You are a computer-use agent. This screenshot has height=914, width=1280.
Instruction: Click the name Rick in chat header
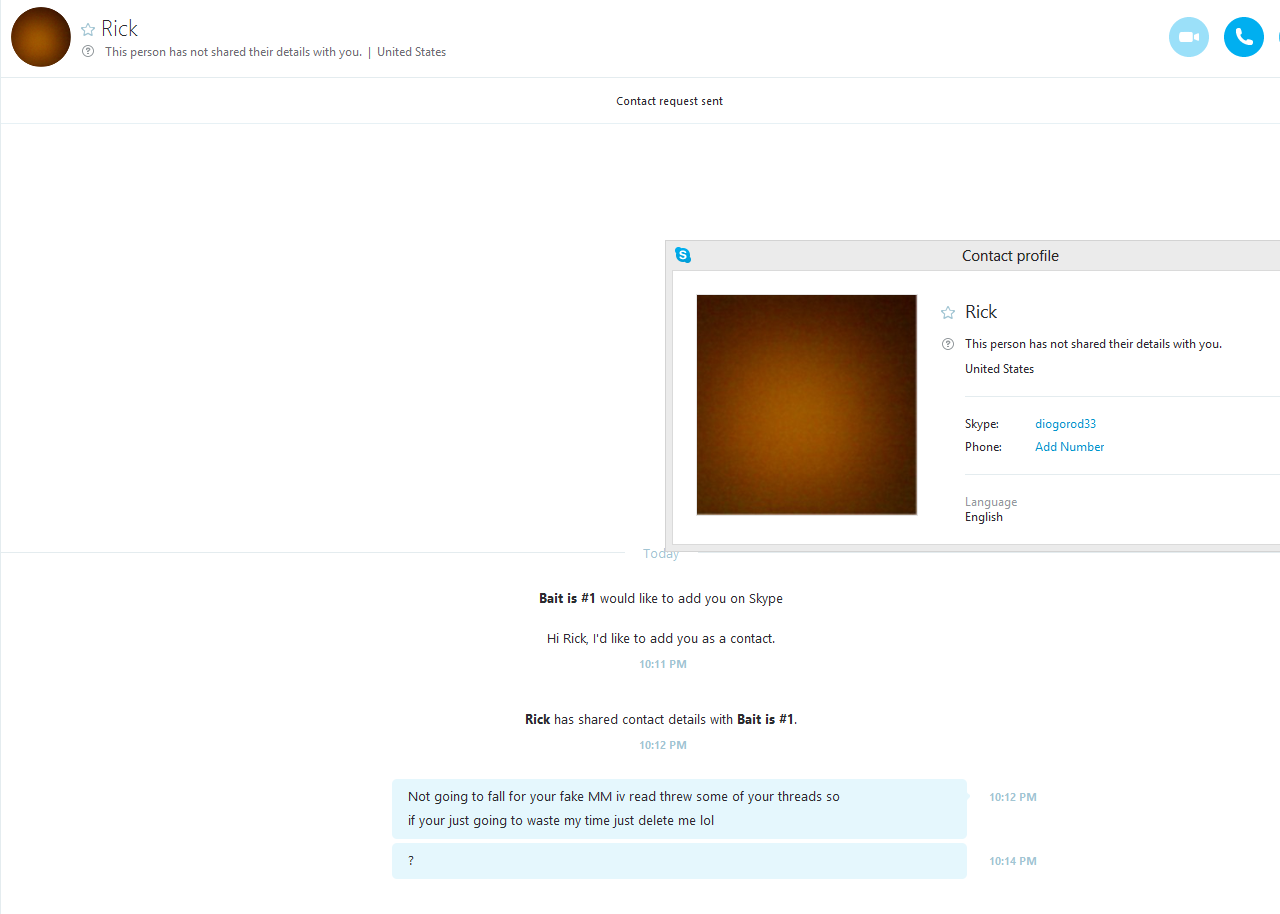(x=119, y=29)
